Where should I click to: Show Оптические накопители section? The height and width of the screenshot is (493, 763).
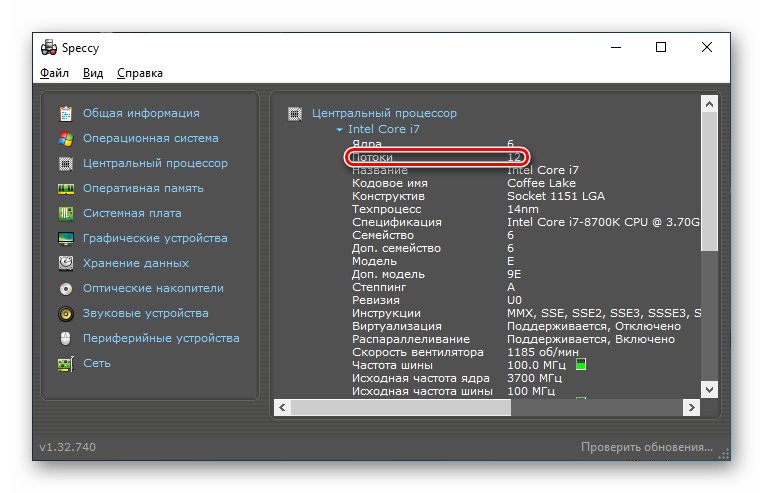[153, 288]
